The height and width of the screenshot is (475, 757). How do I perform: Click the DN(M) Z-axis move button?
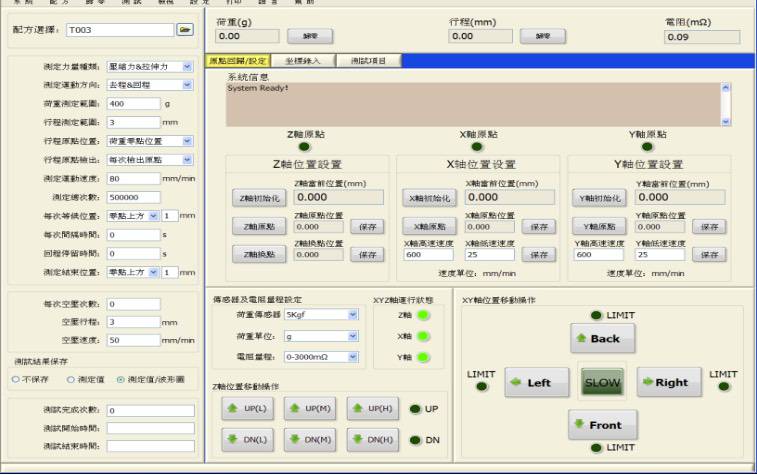(x=310, y=440)
